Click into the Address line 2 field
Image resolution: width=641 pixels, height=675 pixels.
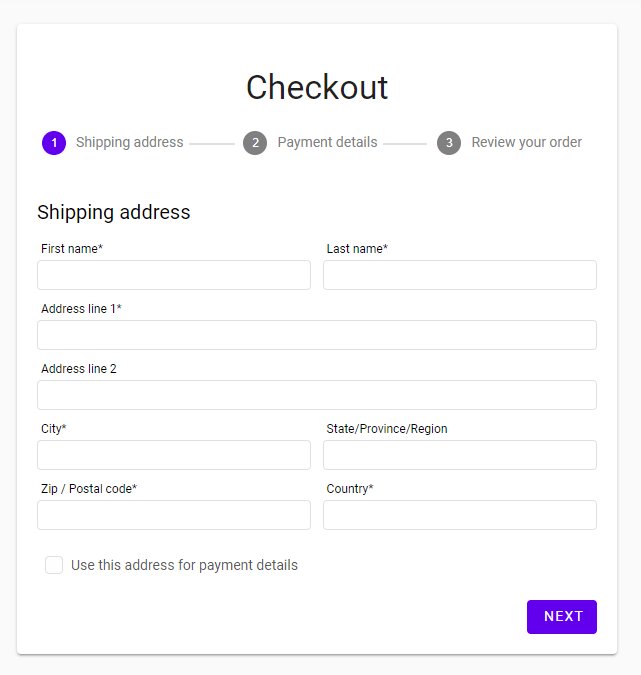click(x=317, y=395)
